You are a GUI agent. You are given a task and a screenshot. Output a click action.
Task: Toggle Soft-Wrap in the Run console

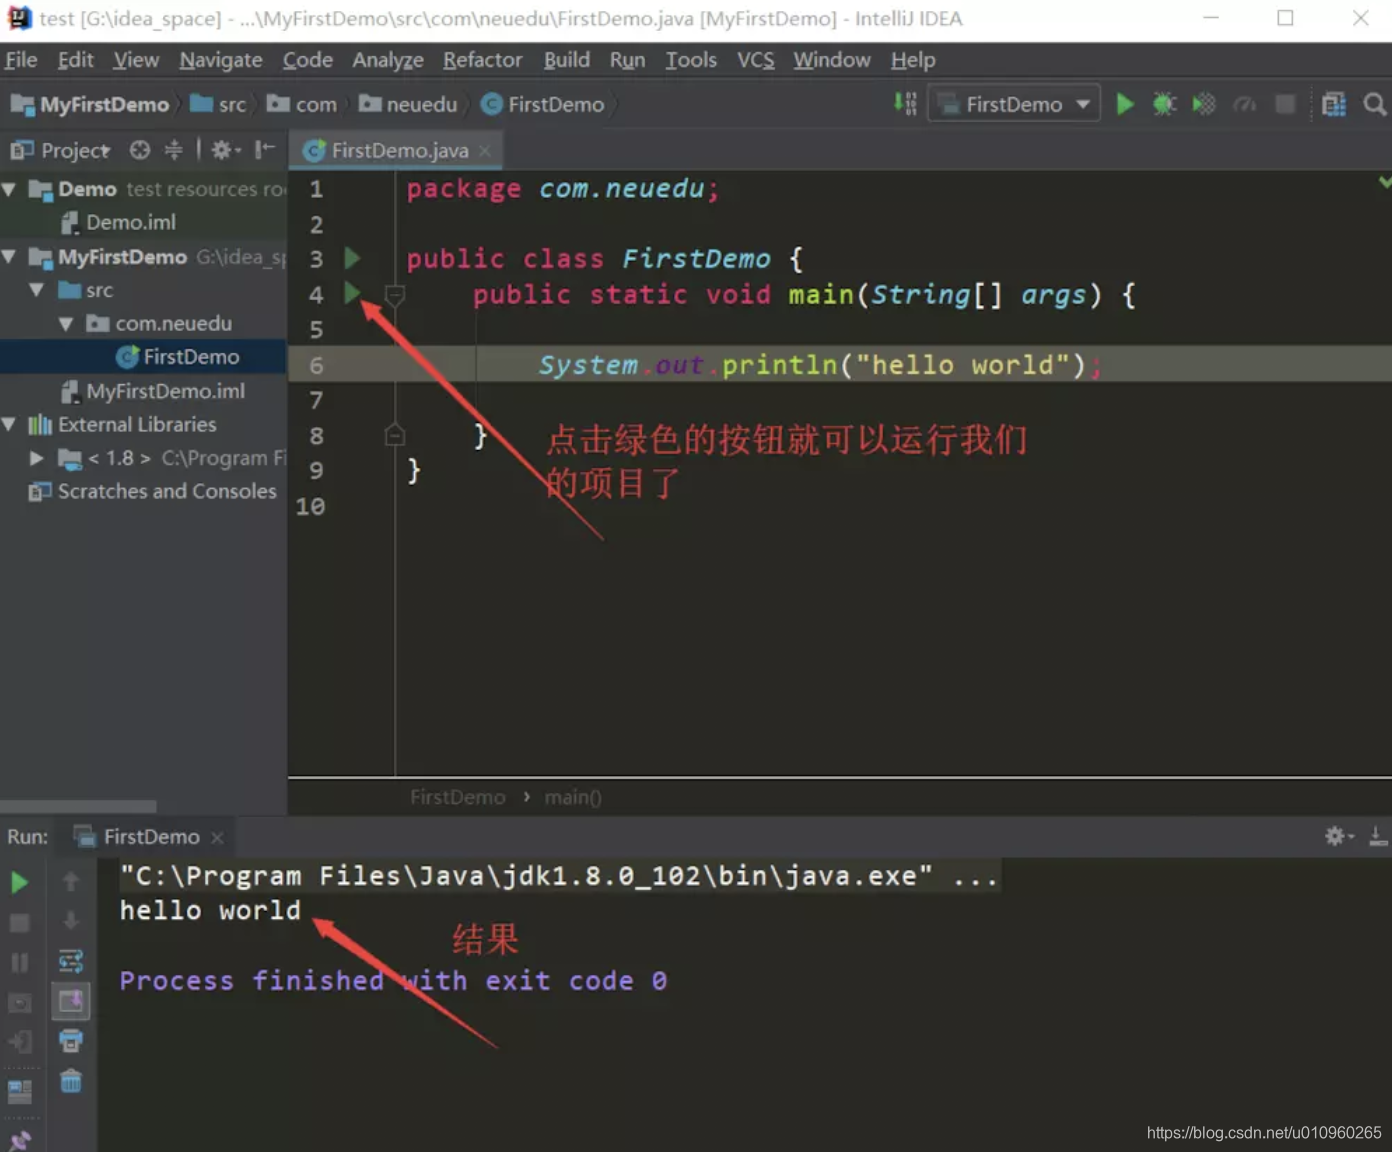[x=71, y=961]
